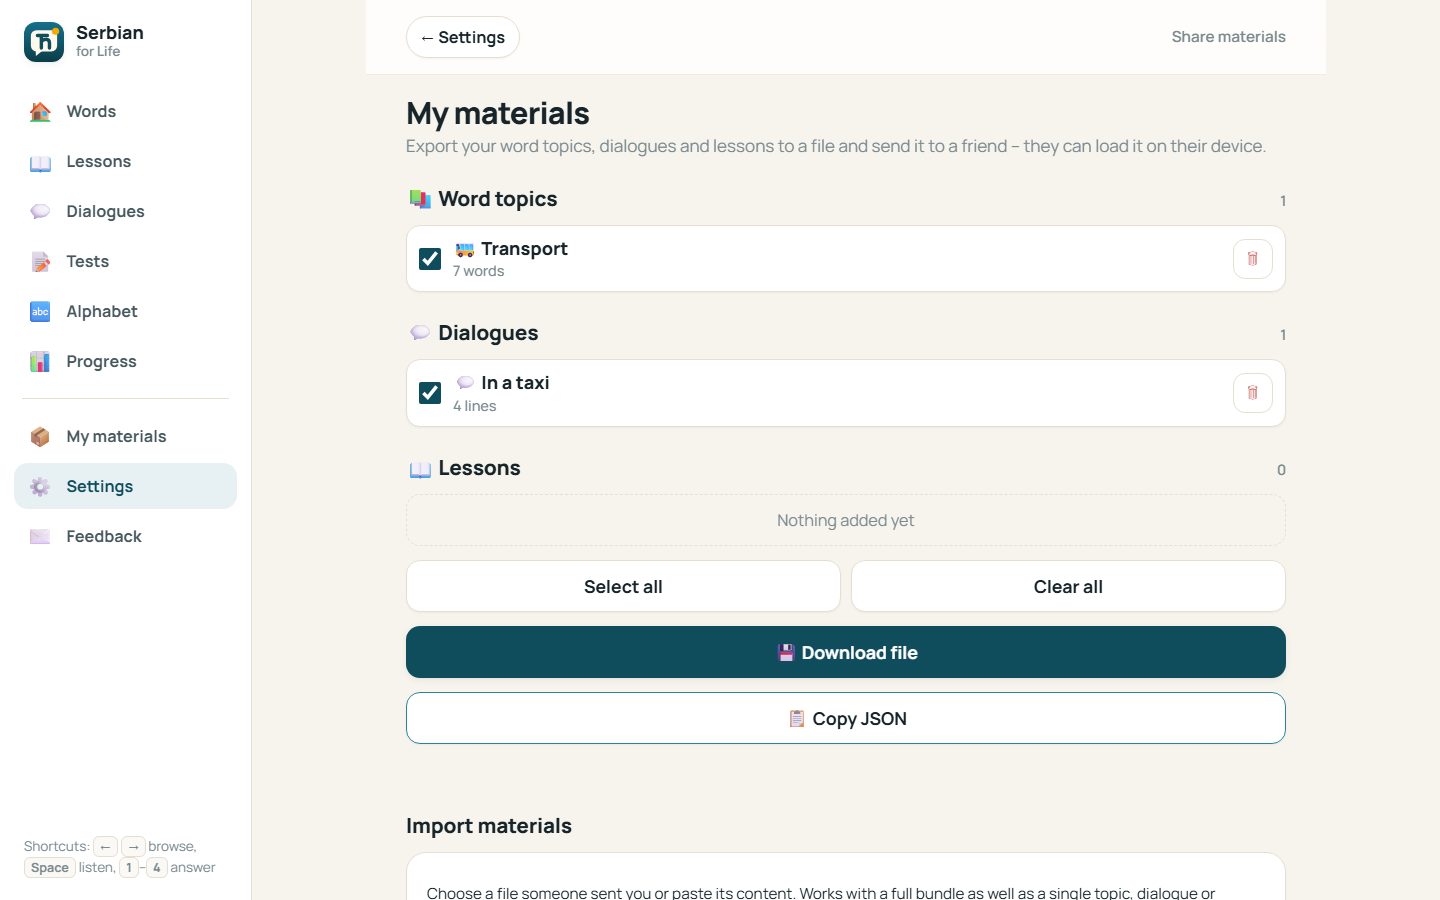Click the Import materials heading
Viewport: 1440px width, 900px height.
click(x=489, y=826)
